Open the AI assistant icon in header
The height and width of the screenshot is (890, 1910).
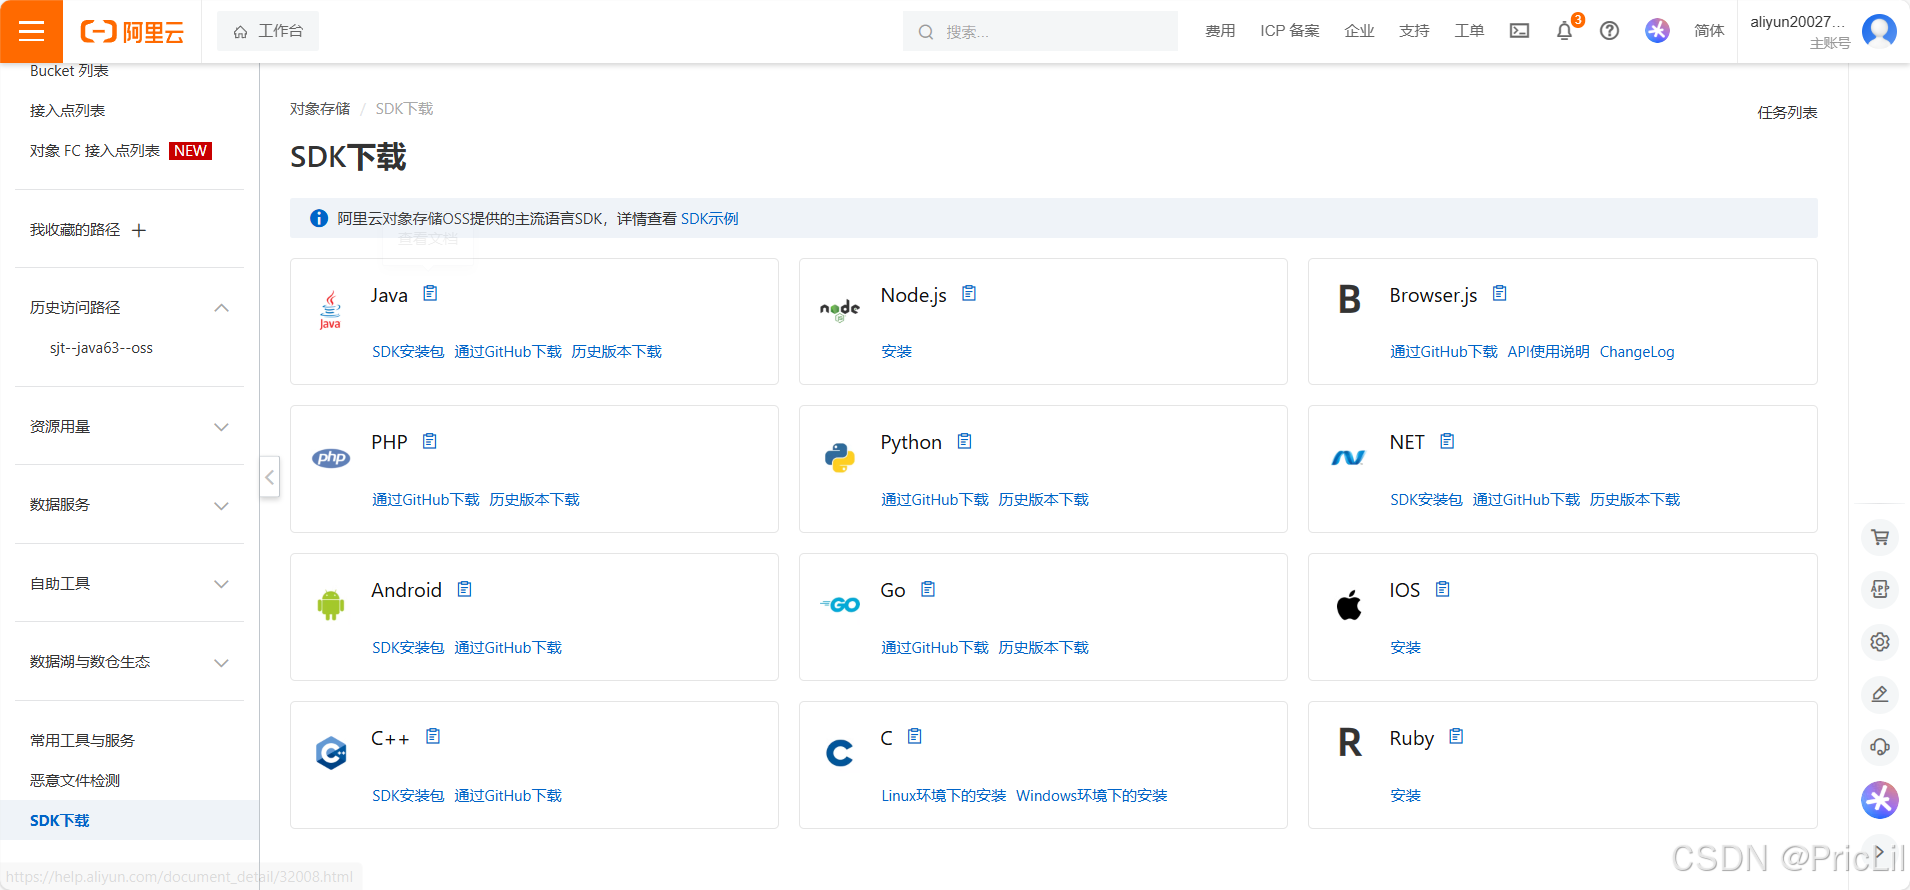pyautogui.click(x=1657, y=31)
